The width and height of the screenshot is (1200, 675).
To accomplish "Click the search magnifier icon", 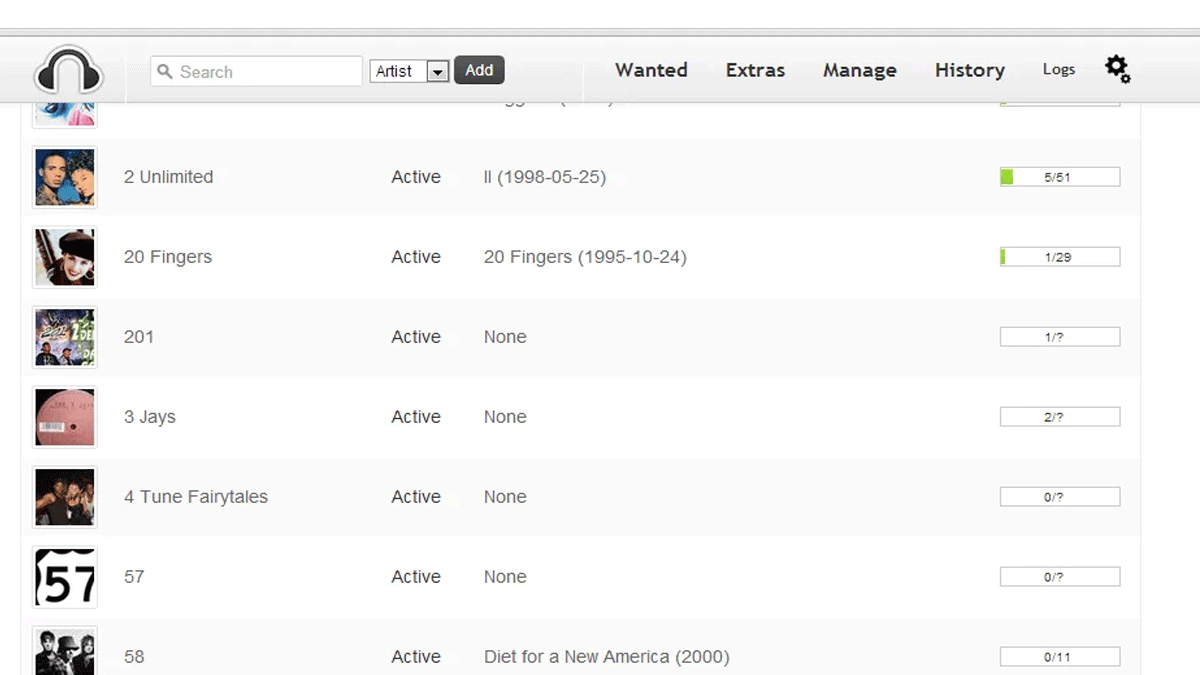I will (165, 72).
